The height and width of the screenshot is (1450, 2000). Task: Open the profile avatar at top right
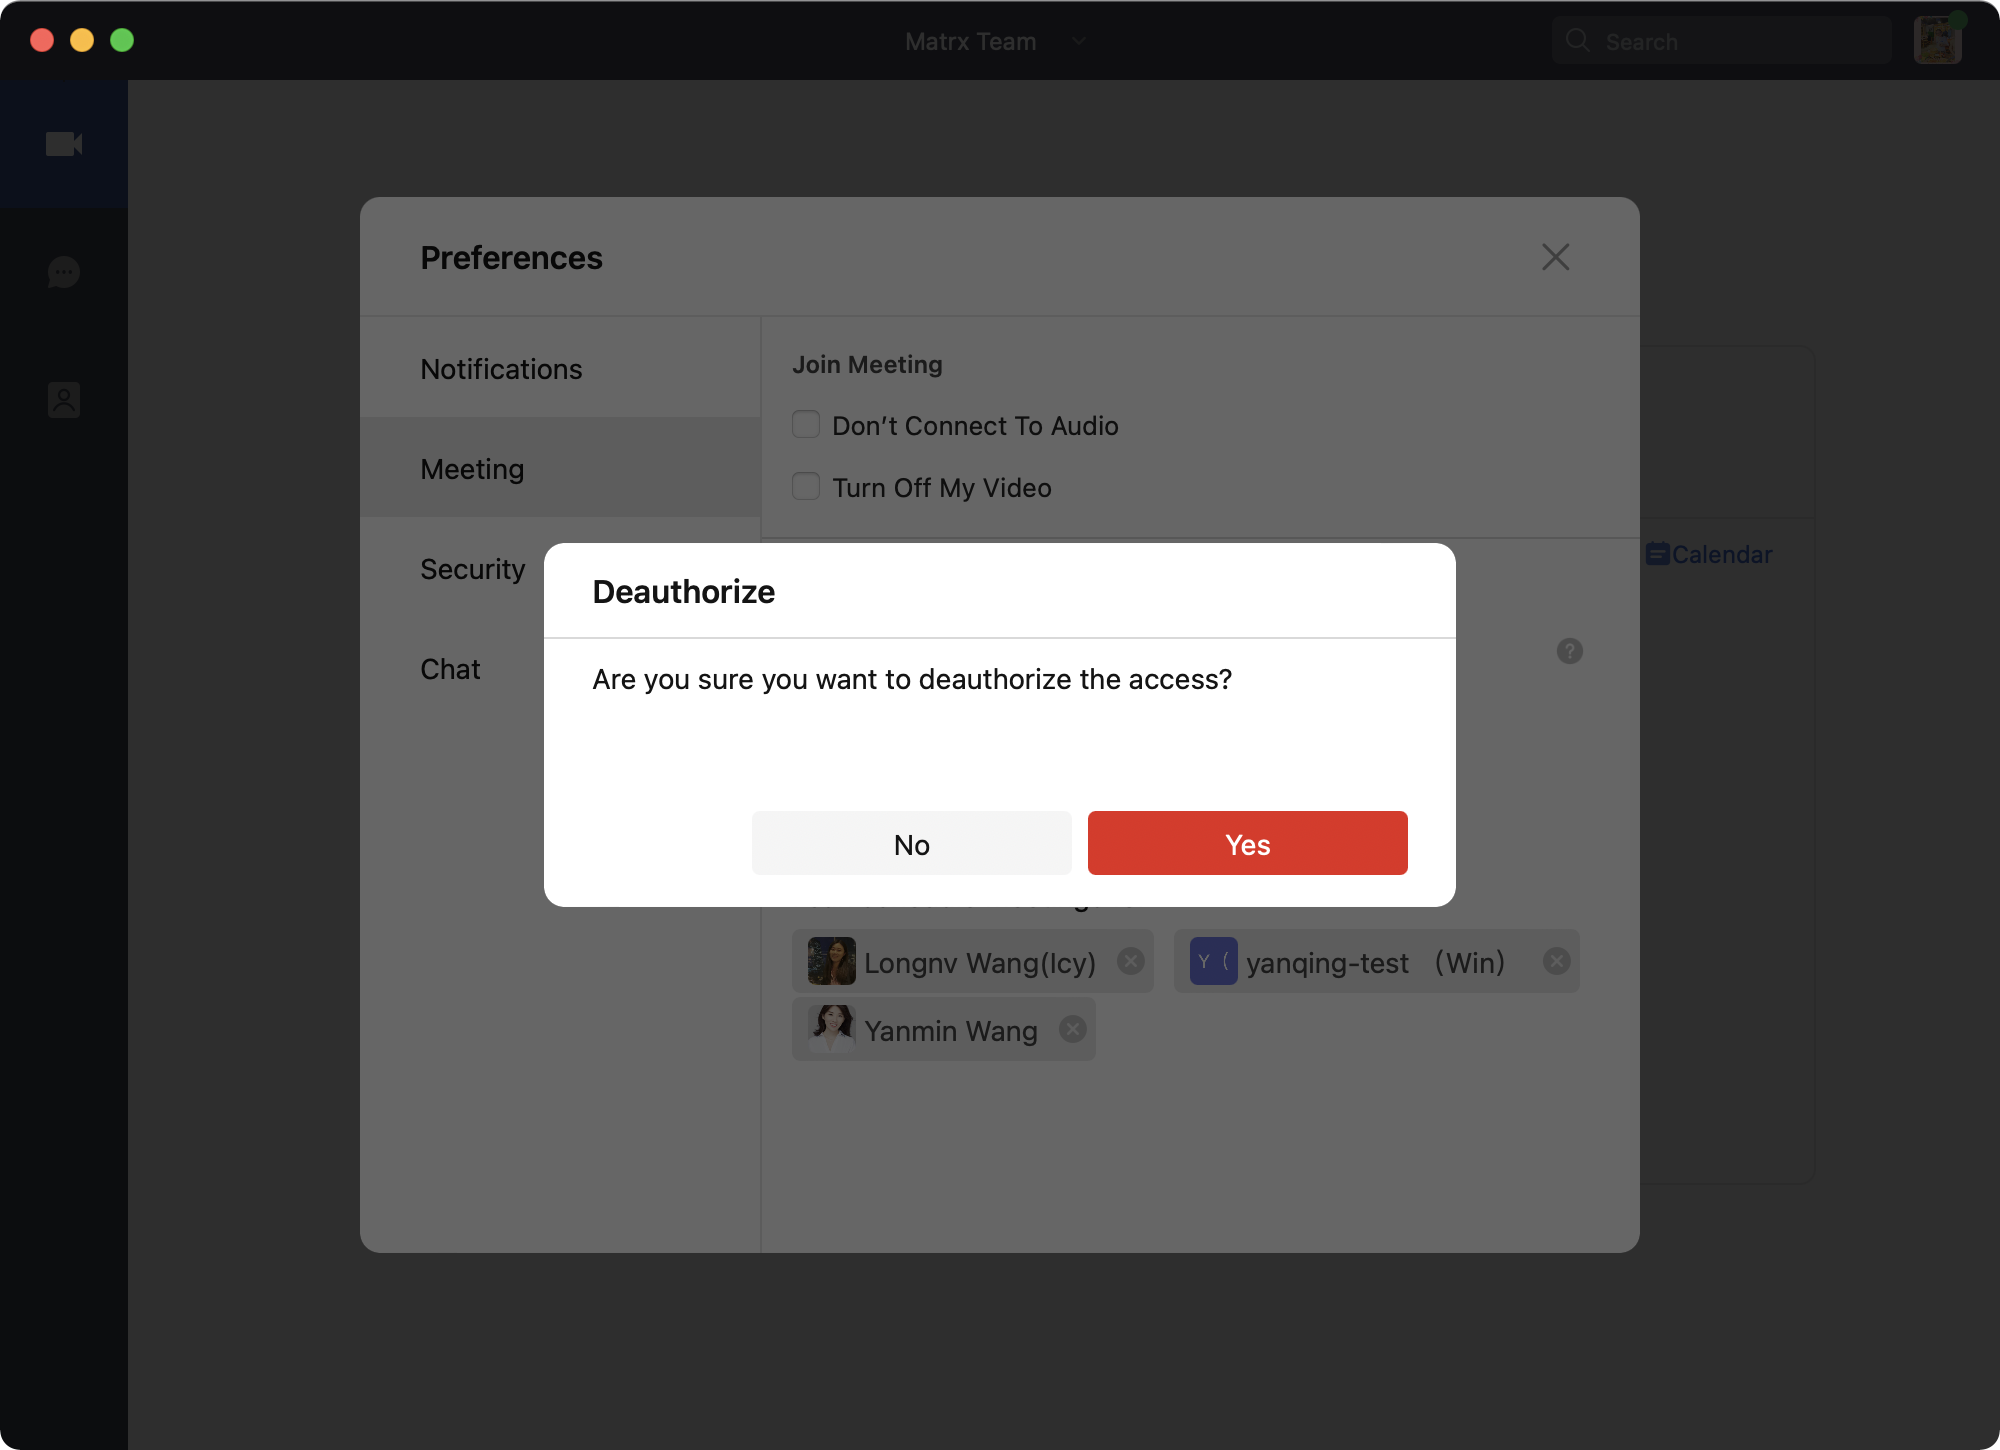pyautogui.click(x=1937, y=40)
